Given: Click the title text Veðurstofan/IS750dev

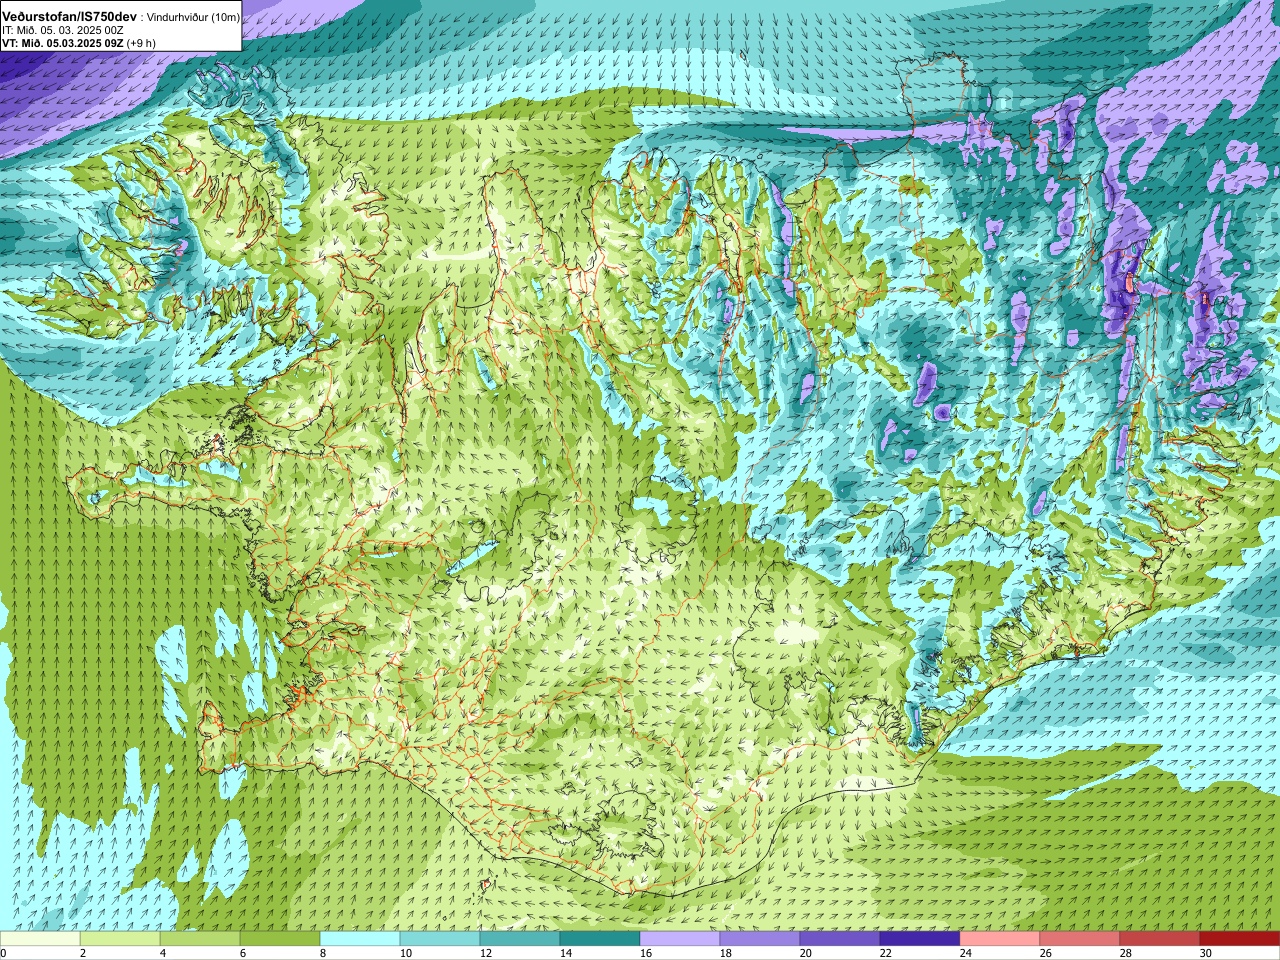Looking at the screenshot, I should tap(70, 17).
